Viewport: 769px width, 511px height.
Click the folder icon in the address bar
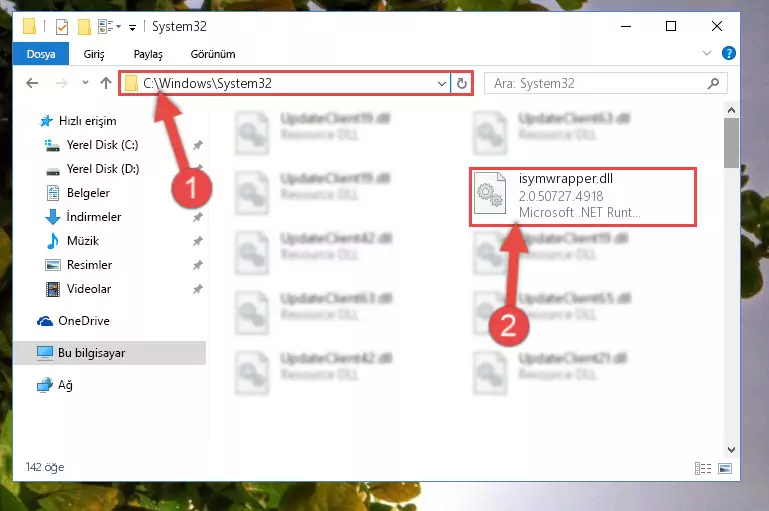[x=131, y=83]
